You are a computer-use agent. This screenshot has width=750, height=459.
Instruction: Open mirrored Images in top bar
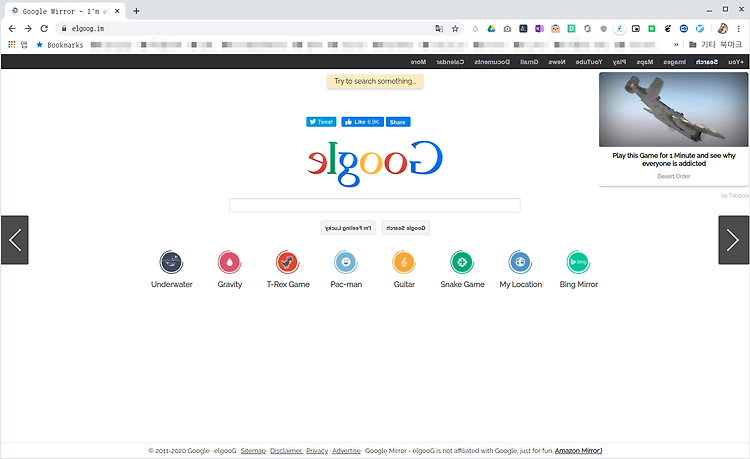(x=674, y=62)
